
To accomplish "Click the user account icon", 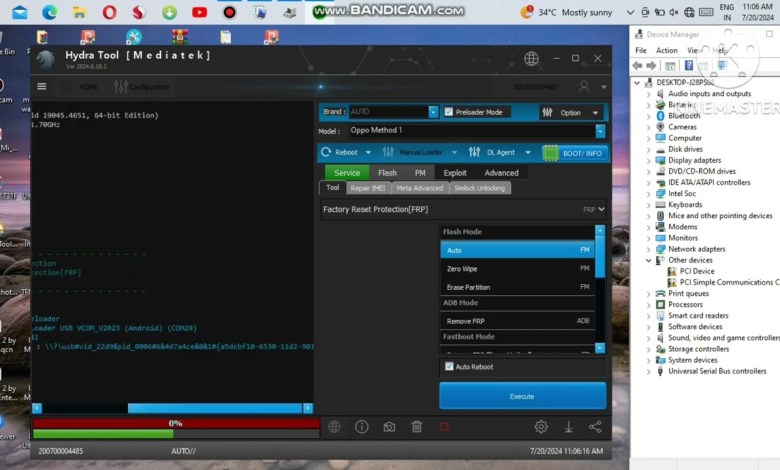I will (585, 87).
